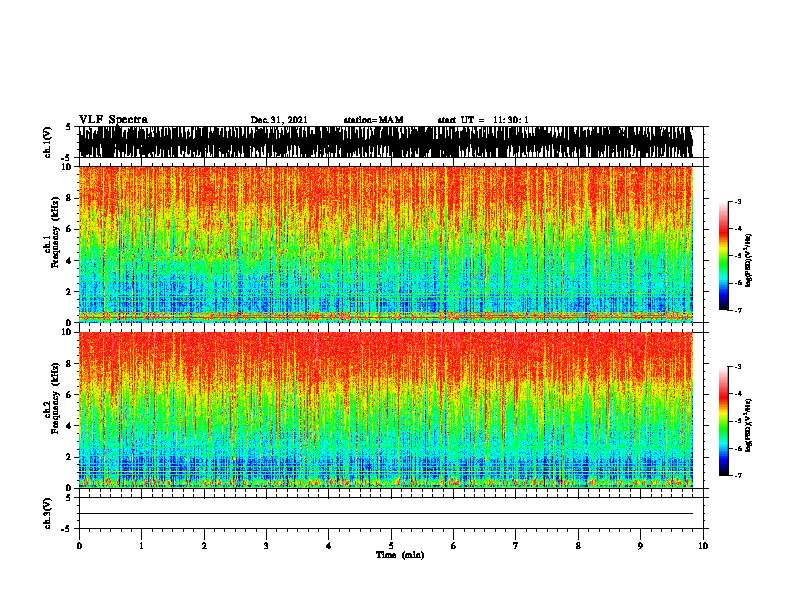Click time axis tick label 0

(x=79, y=546)
